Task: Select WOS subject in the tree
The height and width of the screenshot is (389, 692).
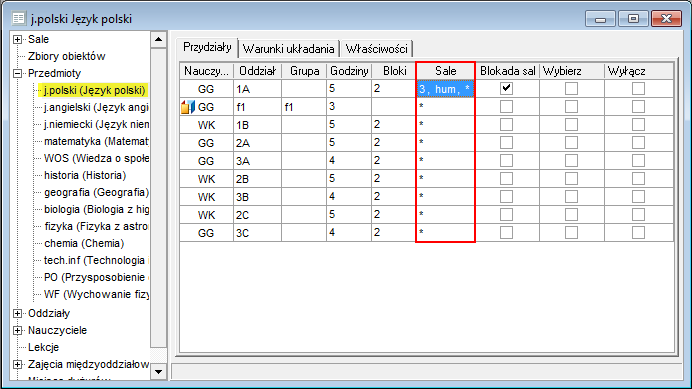Action: (96, 159)
